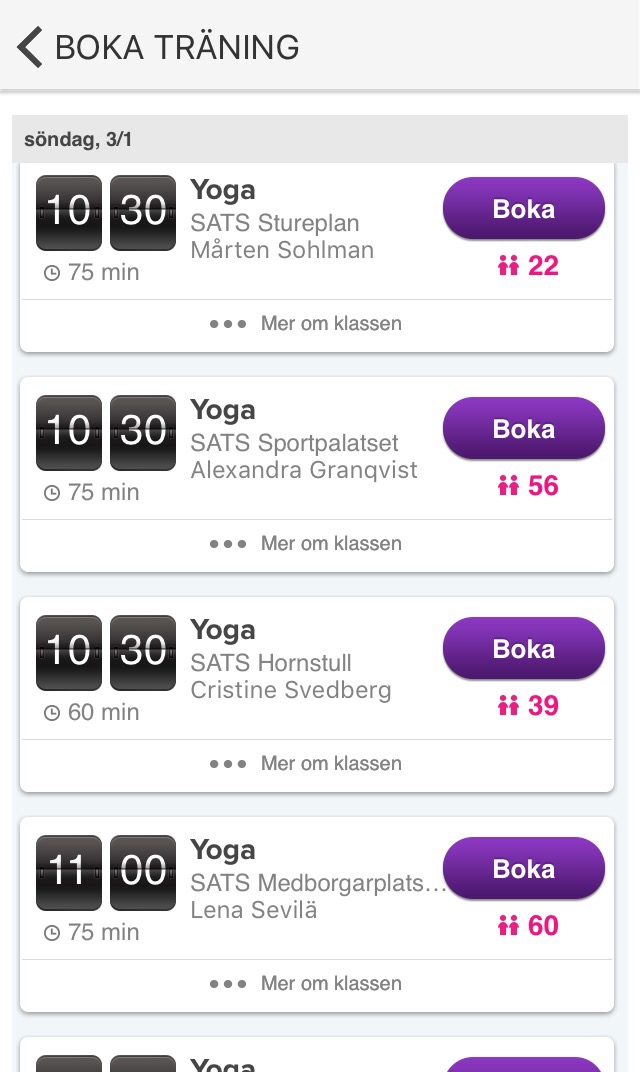Book Yoga with Mårten Sohlman
The image size is (640, 1072).
click(x=523, y=209)
